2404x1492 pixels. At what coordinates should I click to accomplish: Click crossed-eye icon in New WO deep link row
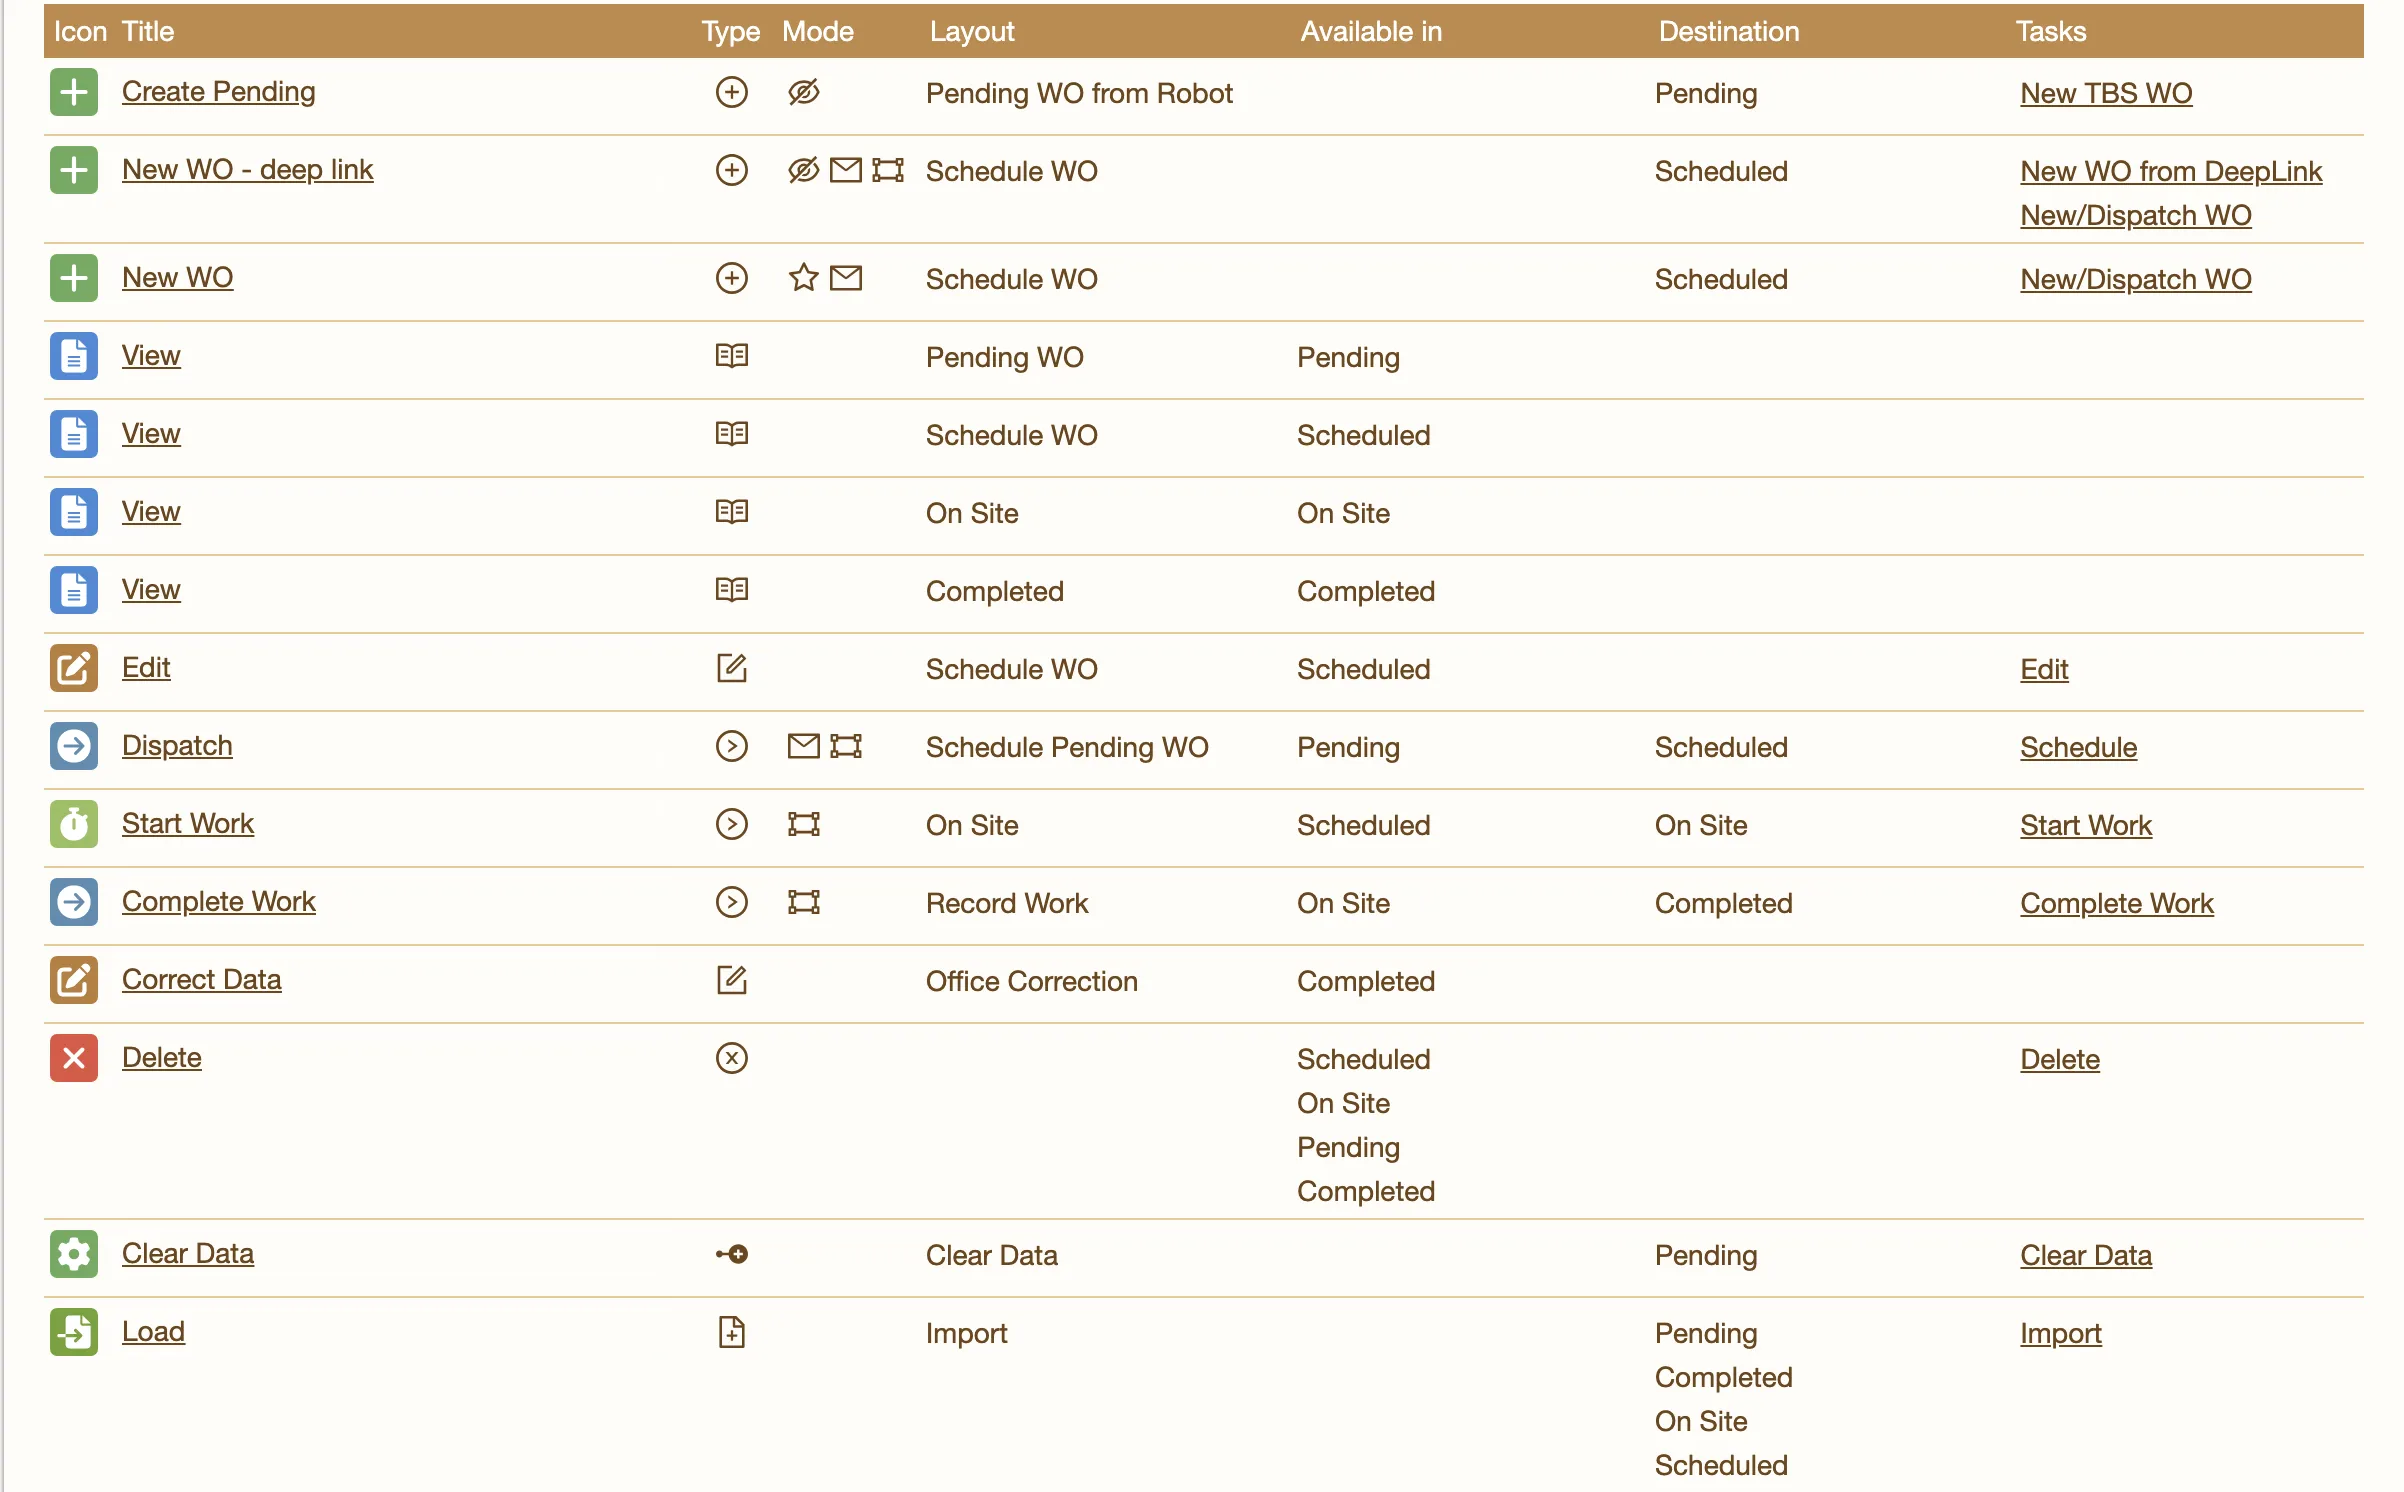[x=803, y=170]
